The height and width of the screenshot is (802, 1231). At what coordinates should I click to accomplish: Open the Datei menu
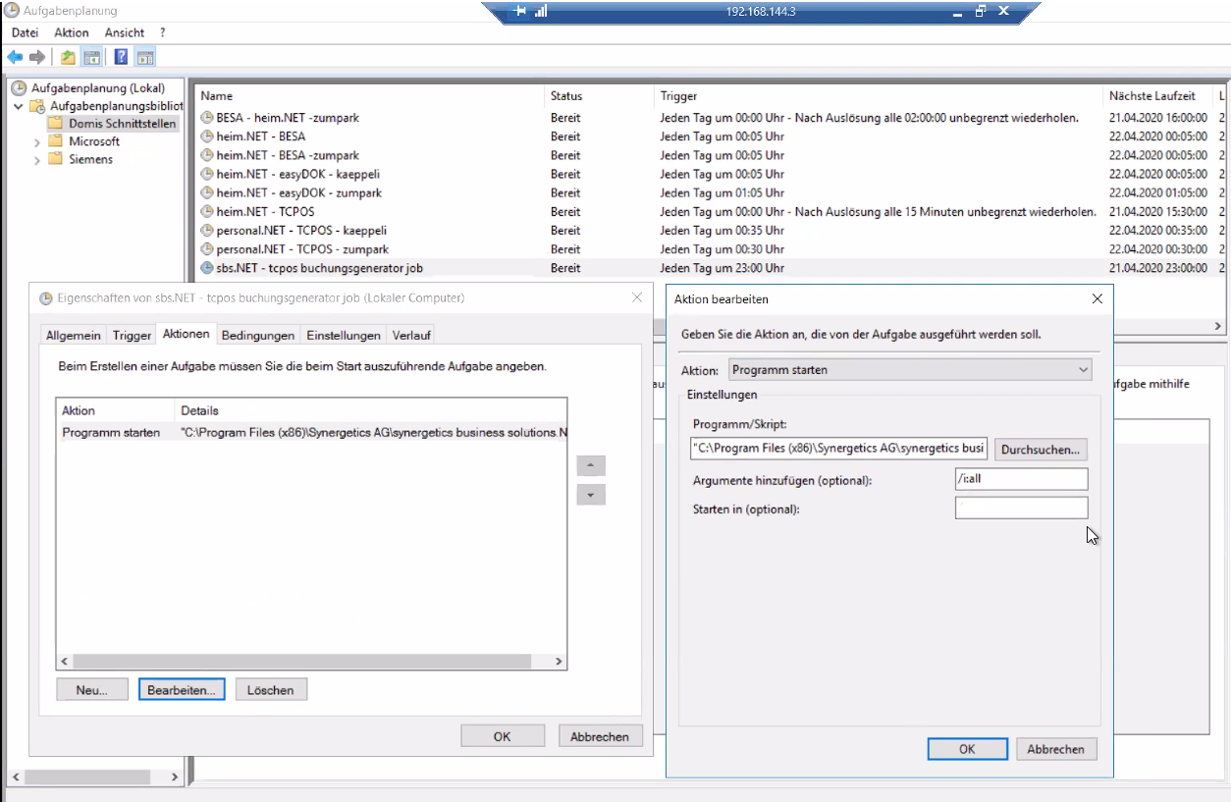tap(25, 33)
